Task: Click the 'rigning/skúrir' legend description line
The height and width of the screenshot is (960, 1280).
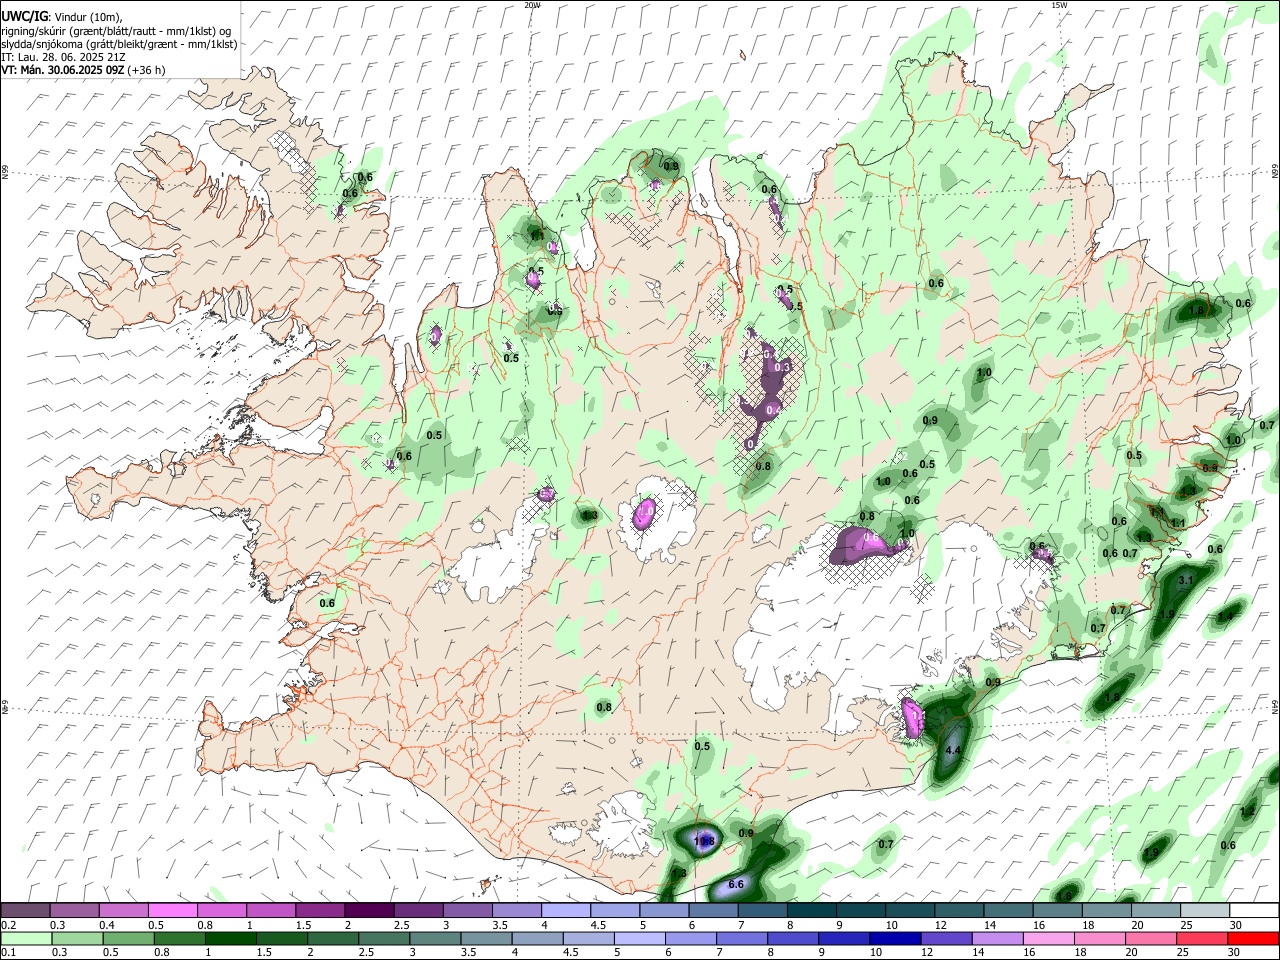Action: 116,31
